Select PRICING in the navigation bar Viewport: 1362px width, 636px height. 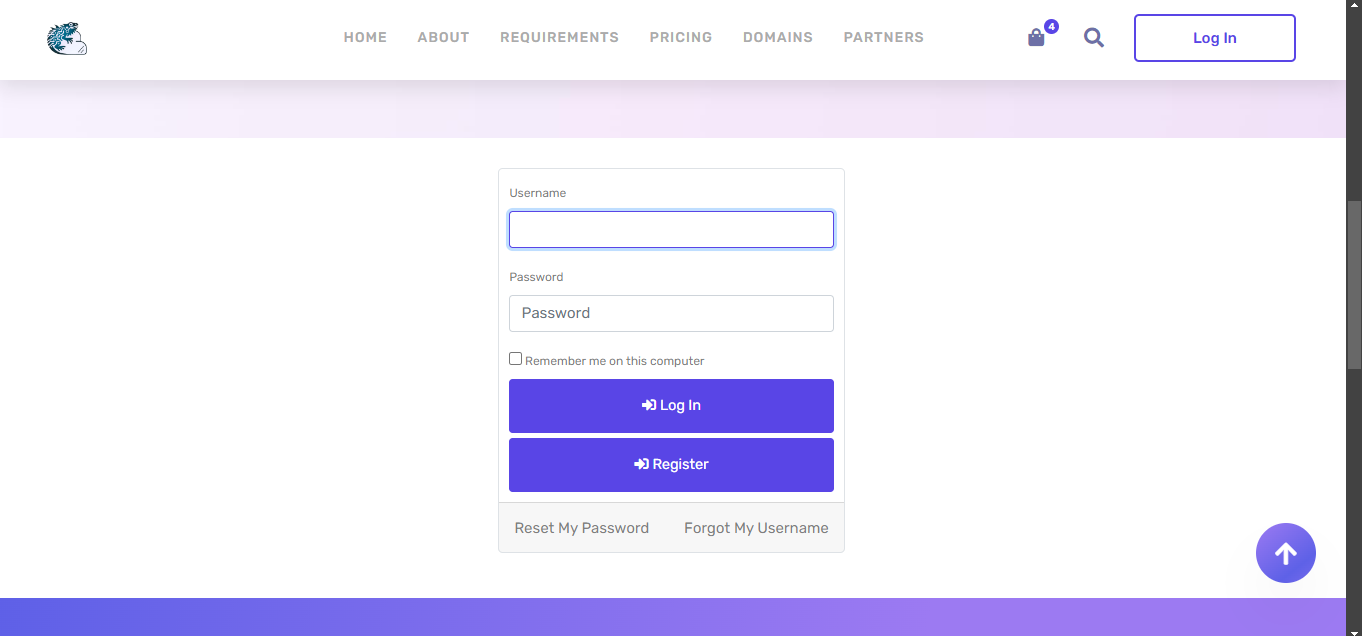[x=681, y=38]
